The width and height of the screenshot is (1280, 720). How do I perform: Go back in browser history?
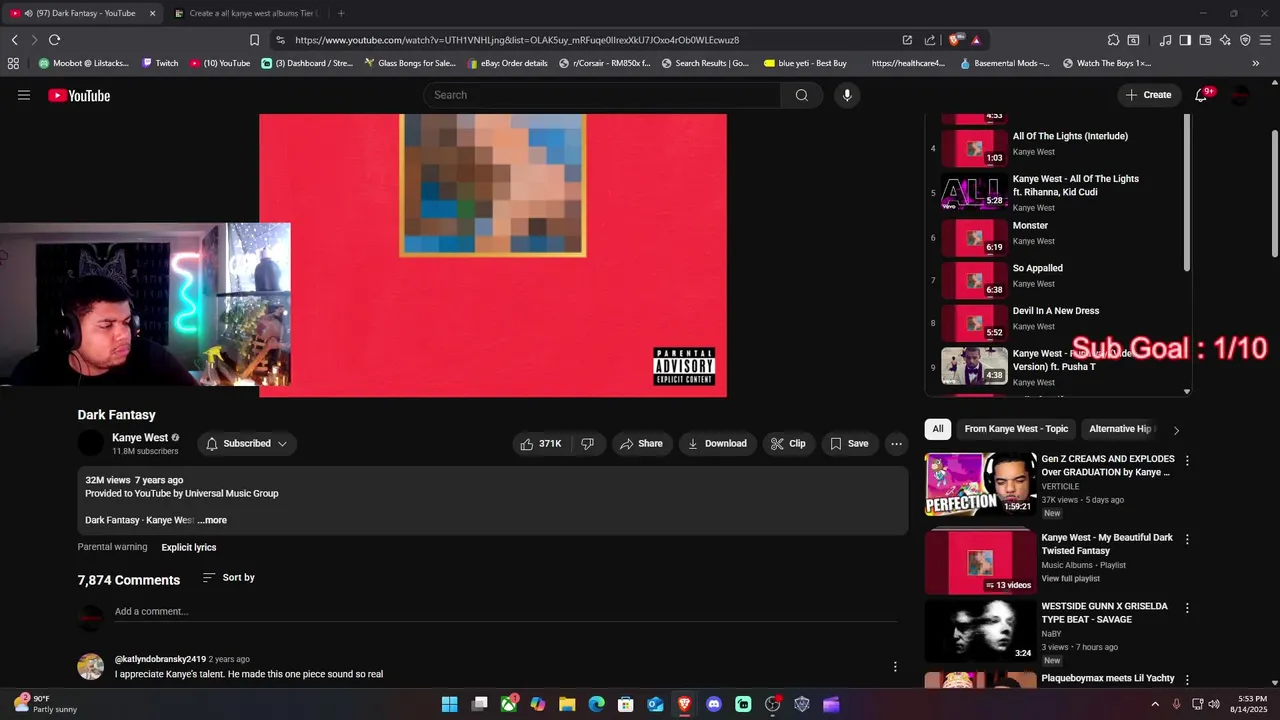[x=14, y=40]
